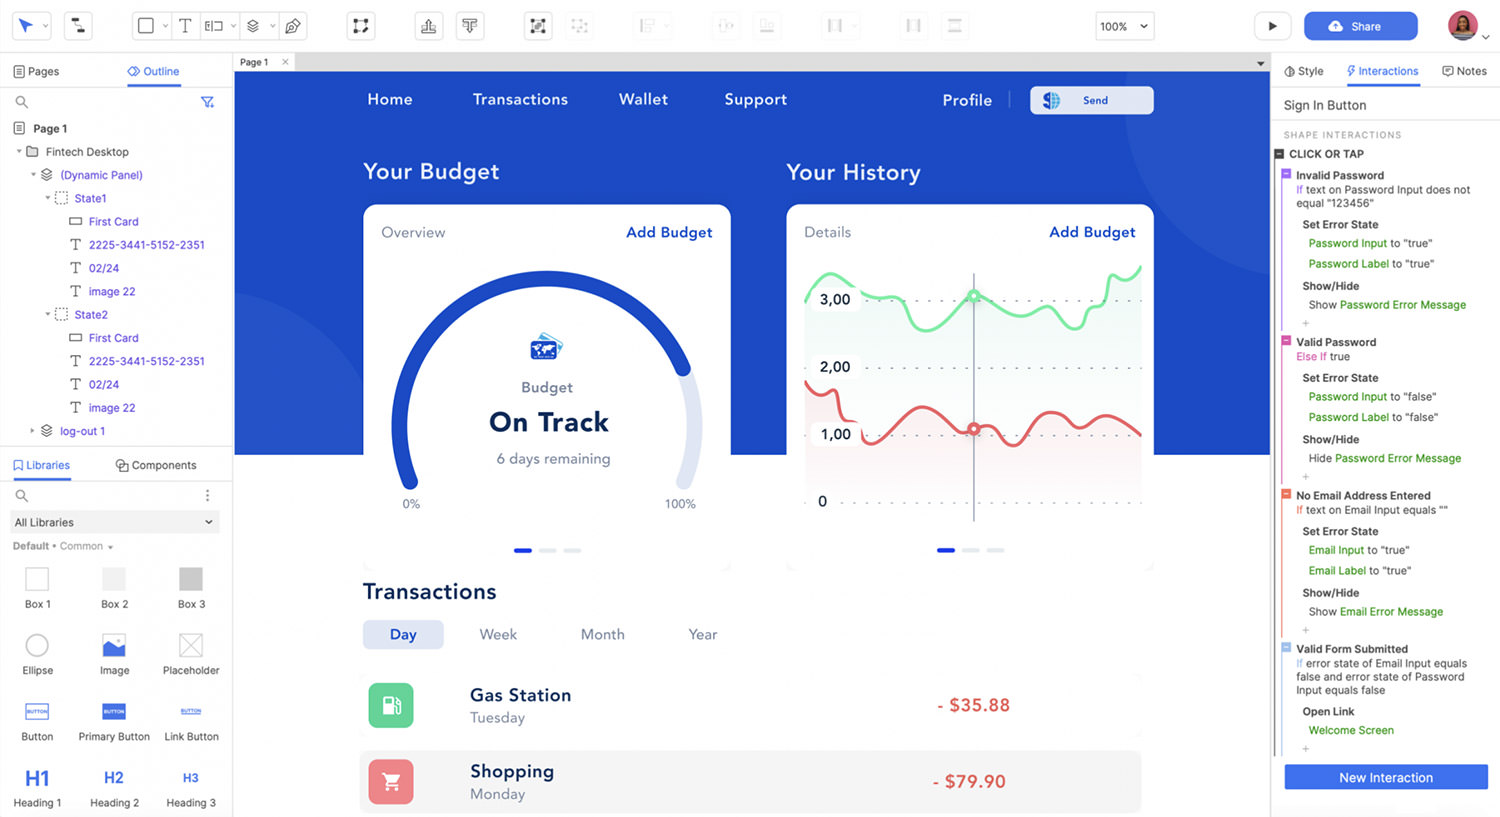Select the arrow selection tool
Image resolution: width=1500 pixels, height=817 pixels.
[25, 26]
